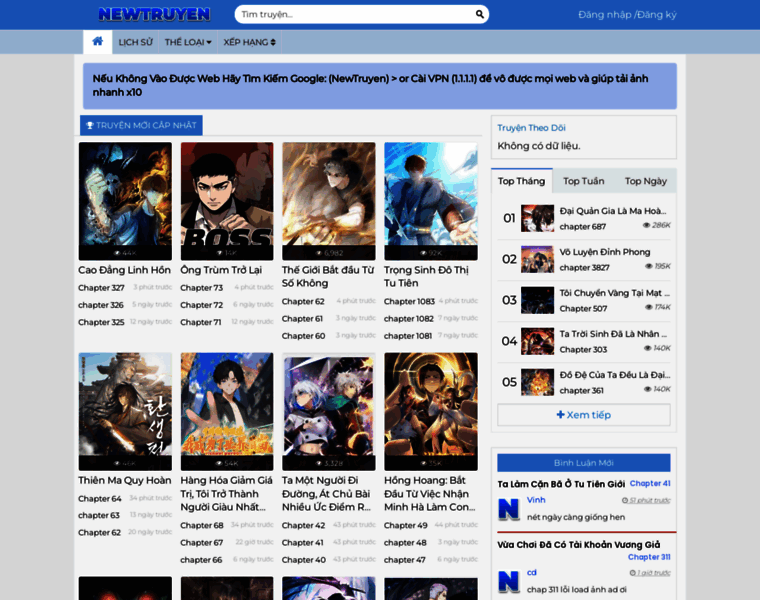Click rank 04 Ta Trời Sinh thumbnail
Screen dimensions: 760x600
pos(538,341)
